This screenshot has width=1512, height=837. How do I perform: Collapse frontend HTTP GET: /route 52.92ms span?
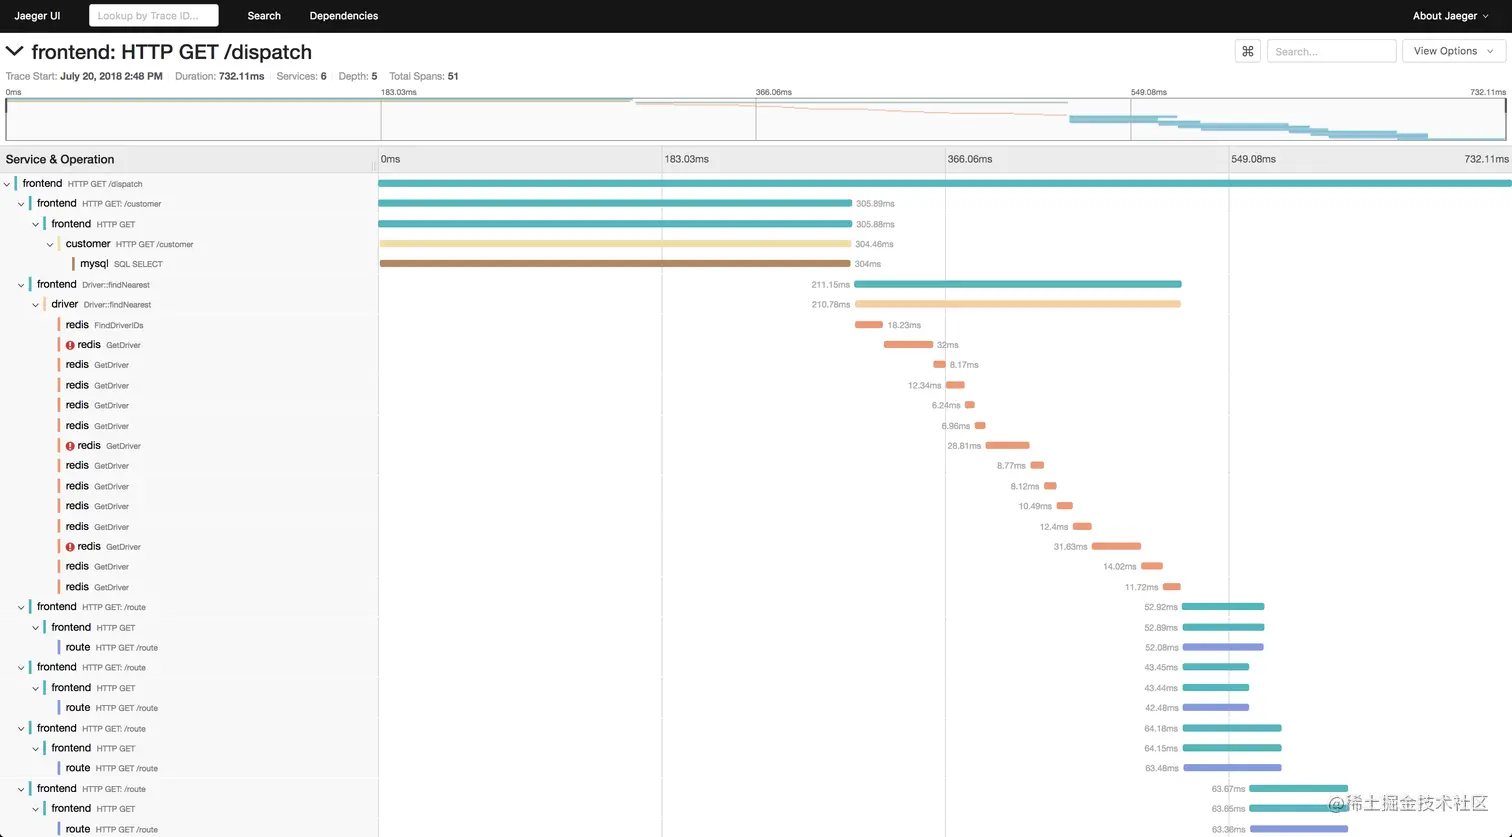click(x=21, y=607)
